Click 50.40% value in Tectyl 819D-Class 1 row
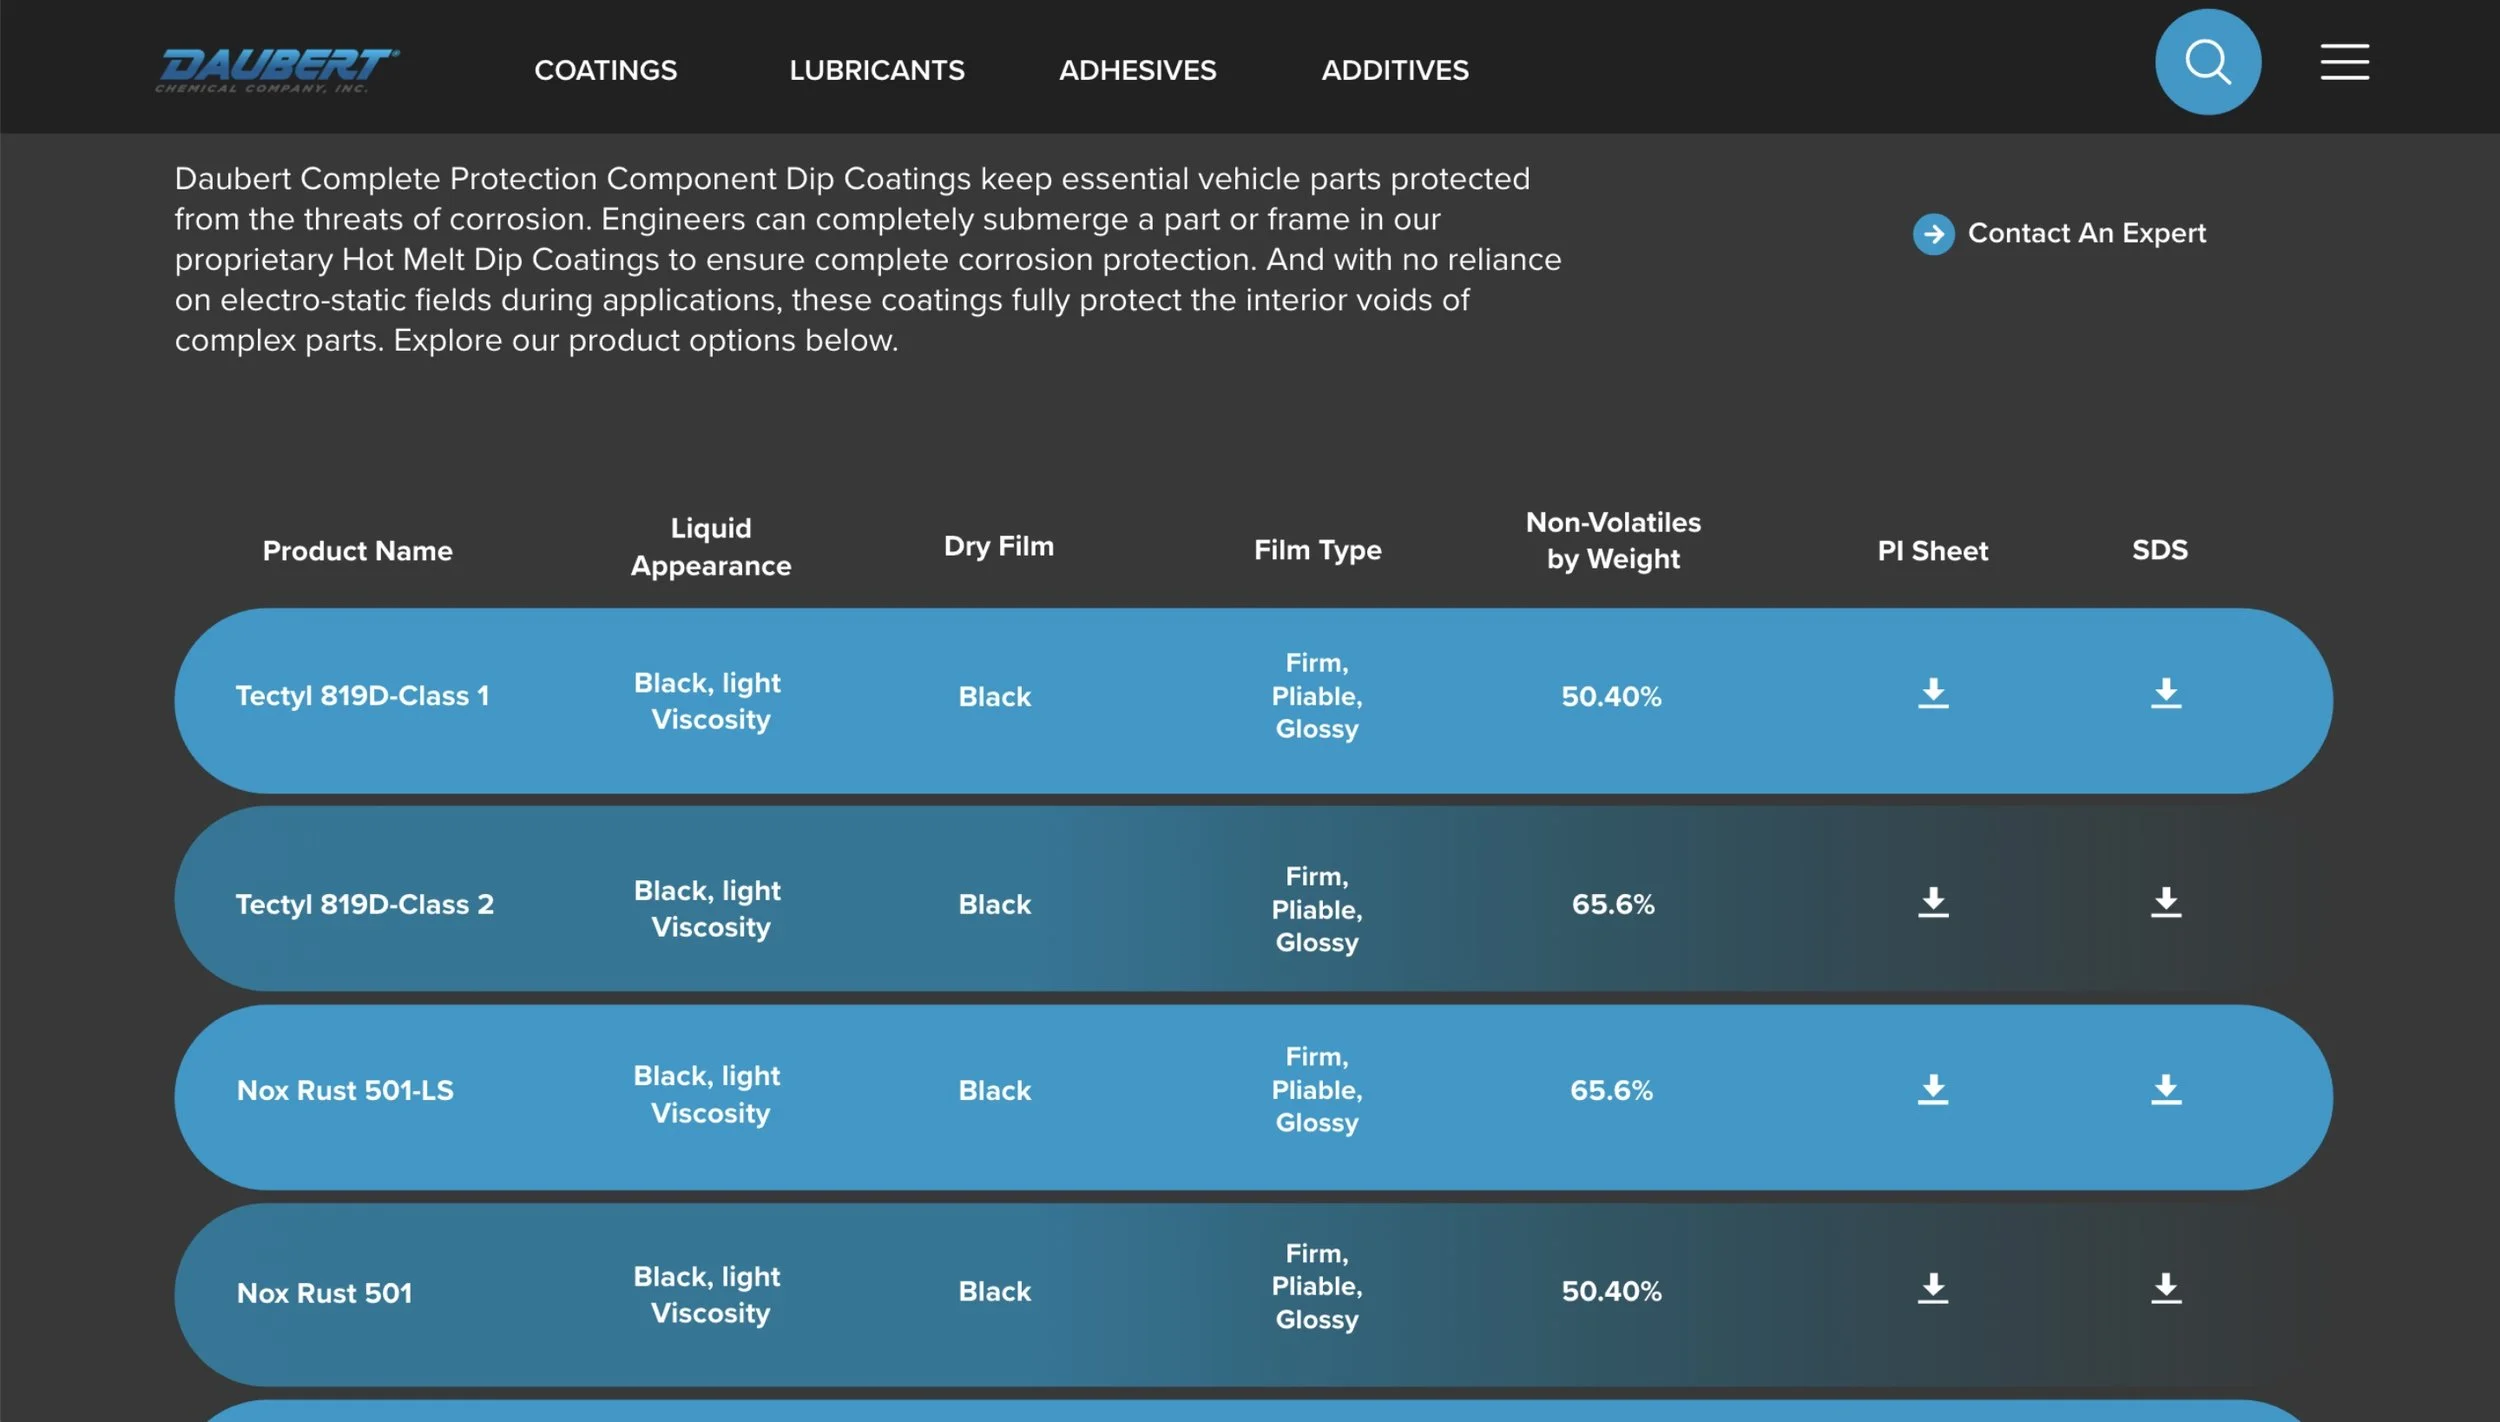This screenshot has height=1422, width=2500. coord(1611,697)
